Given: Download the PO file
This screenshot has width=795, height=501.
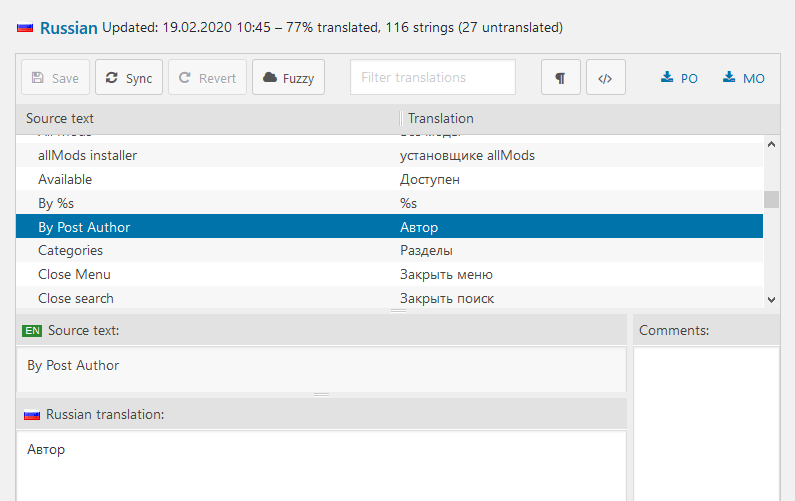Looking at the screenshot, I should [x=679, y=78].
